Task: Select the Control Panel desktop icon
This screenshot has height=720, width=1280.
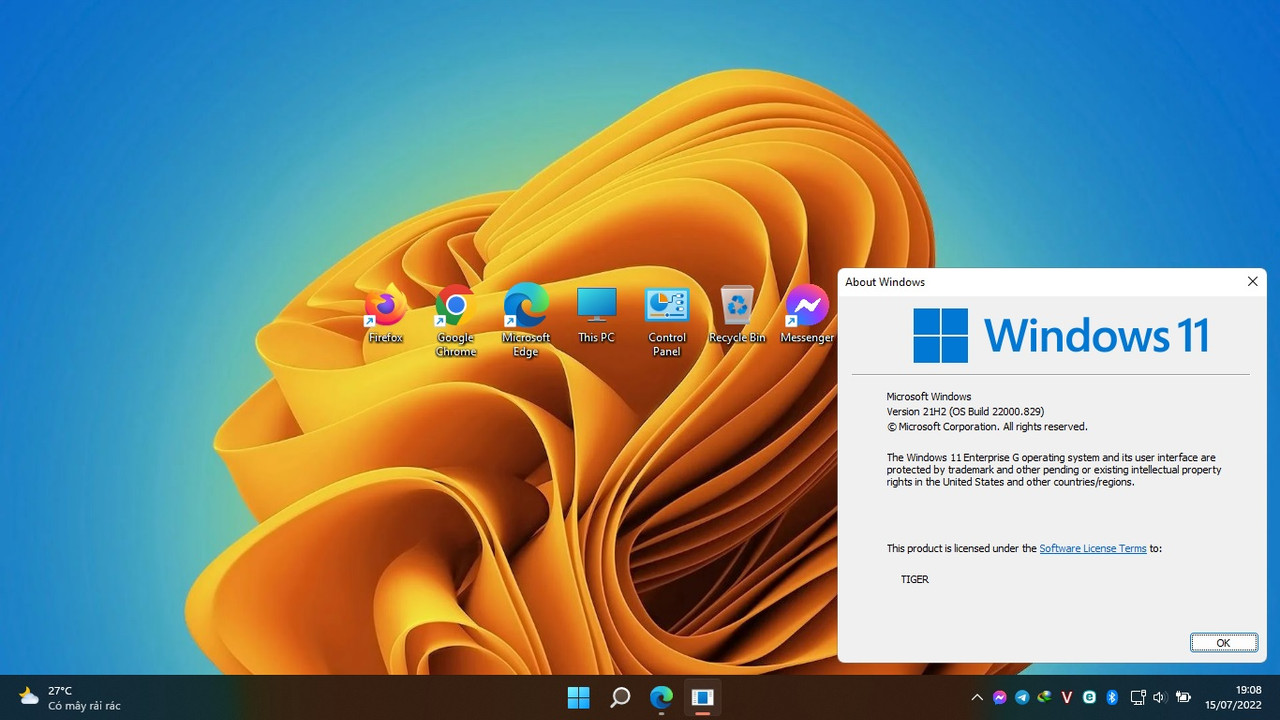Action: [x=667, y=321]
